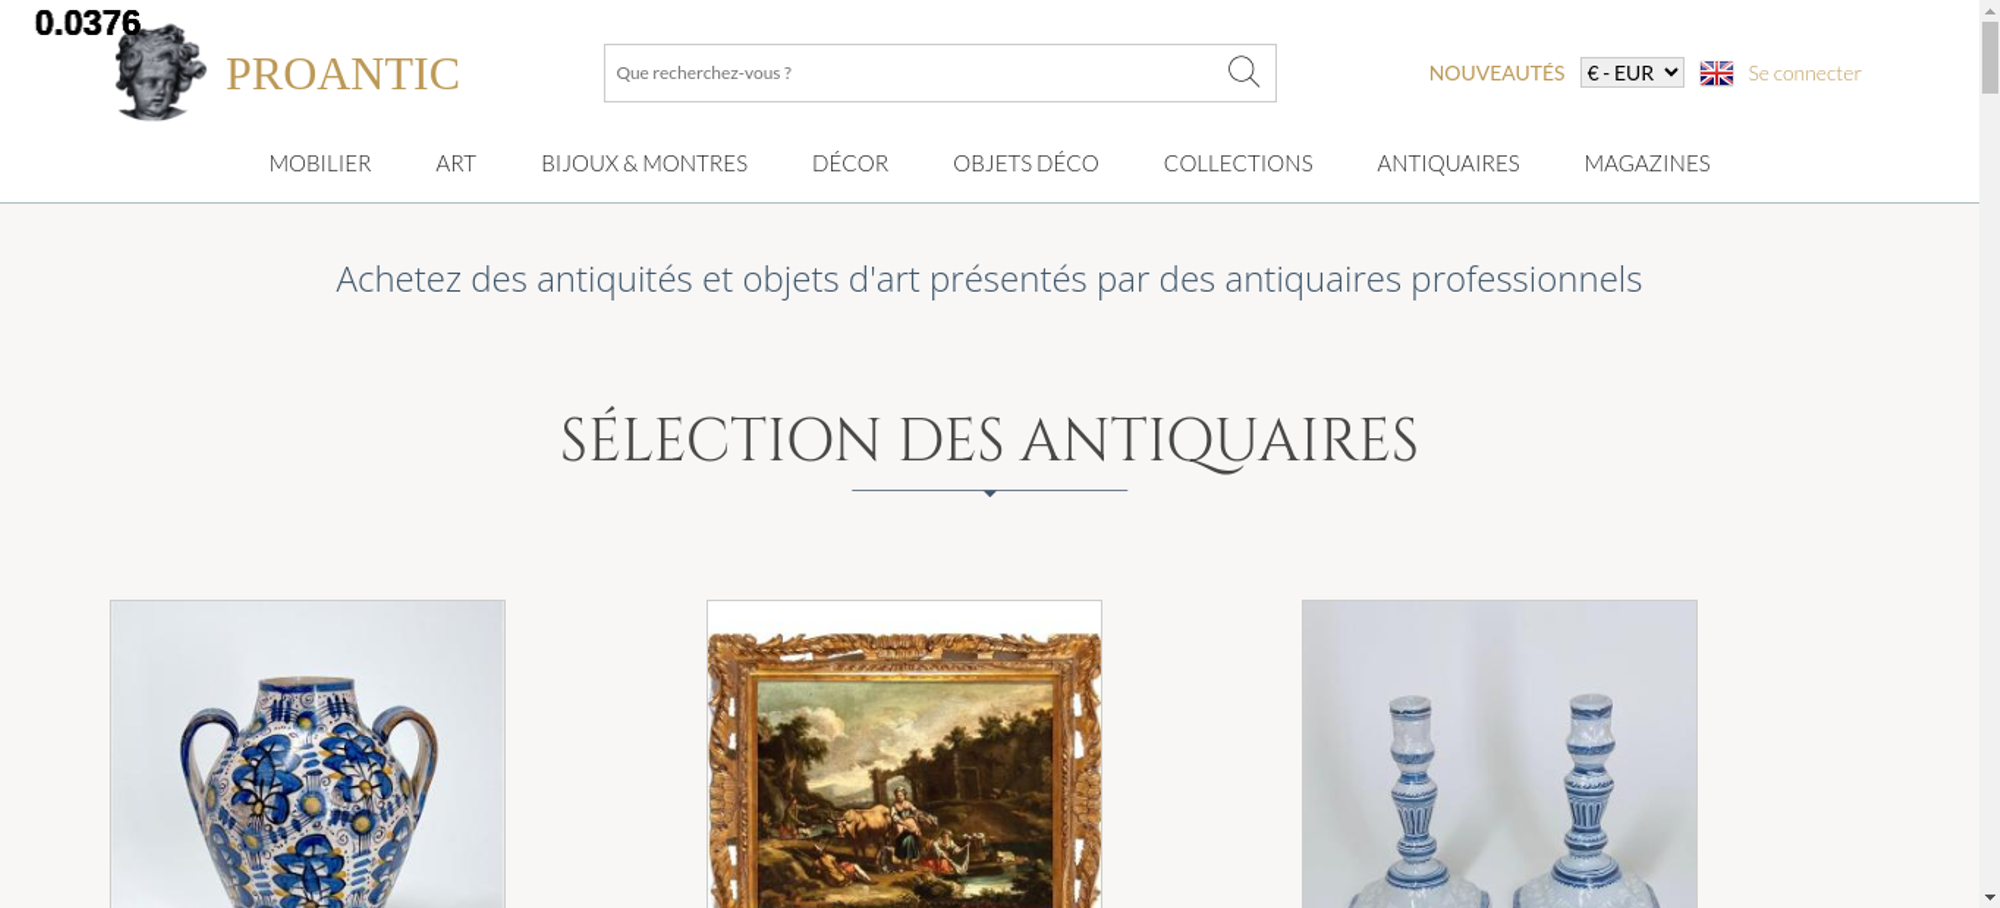Open the COLLECTIONS menu

[x=1238, y=163]
